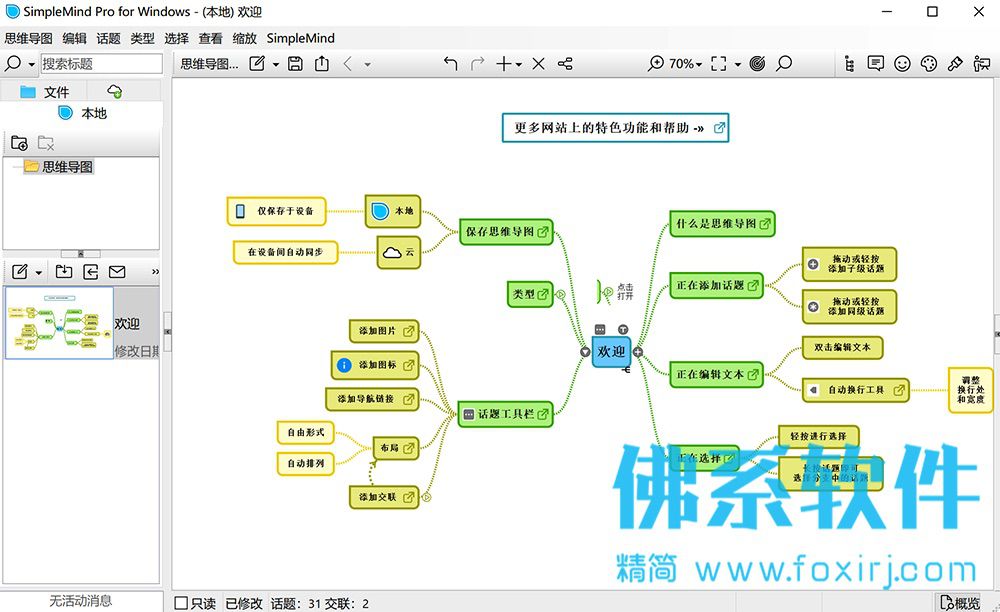Click the search magnifier in main toolbar
1000x612 pixels.
(784, 63)
